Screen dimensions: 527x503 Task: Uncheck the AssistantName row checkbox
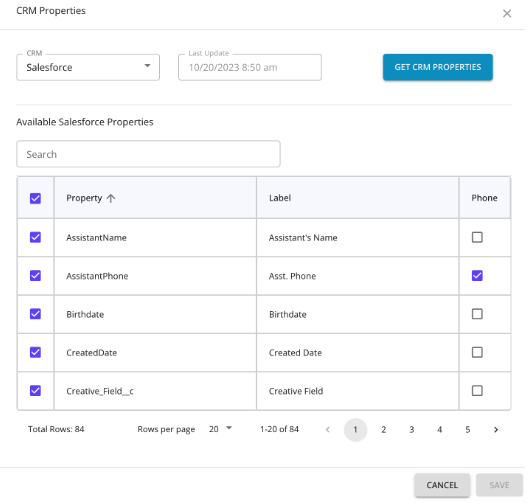coord(35,237)
